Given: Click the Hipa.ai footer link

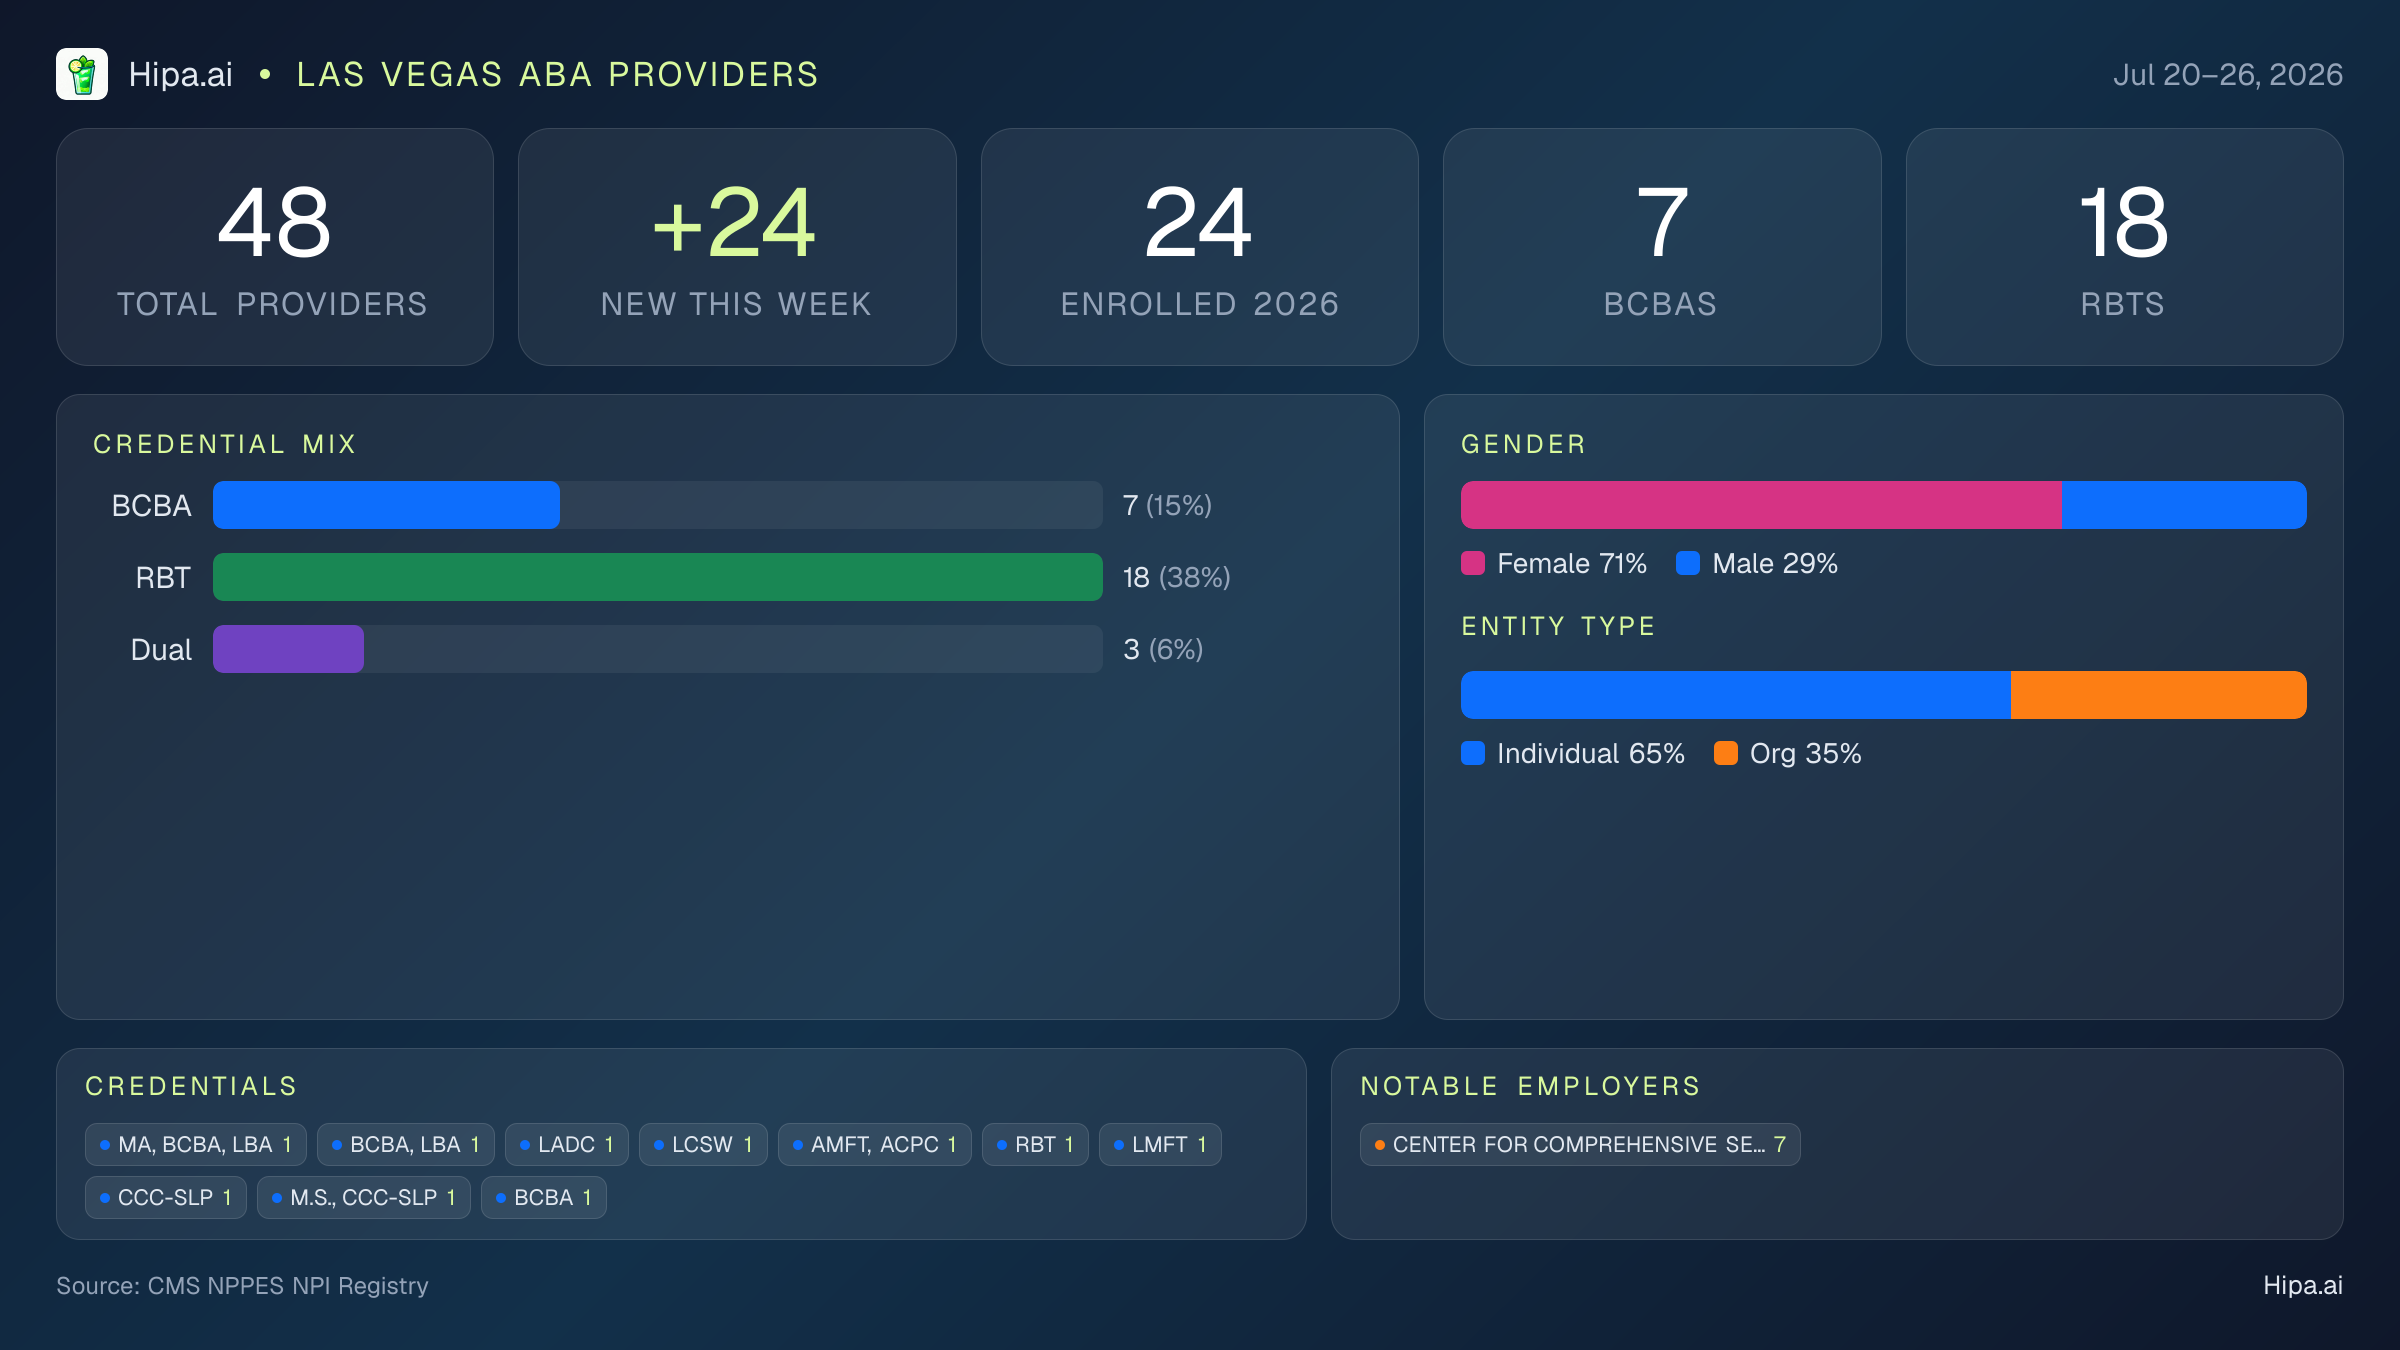Looking at the screenshot, I should pos(2303,1285).
